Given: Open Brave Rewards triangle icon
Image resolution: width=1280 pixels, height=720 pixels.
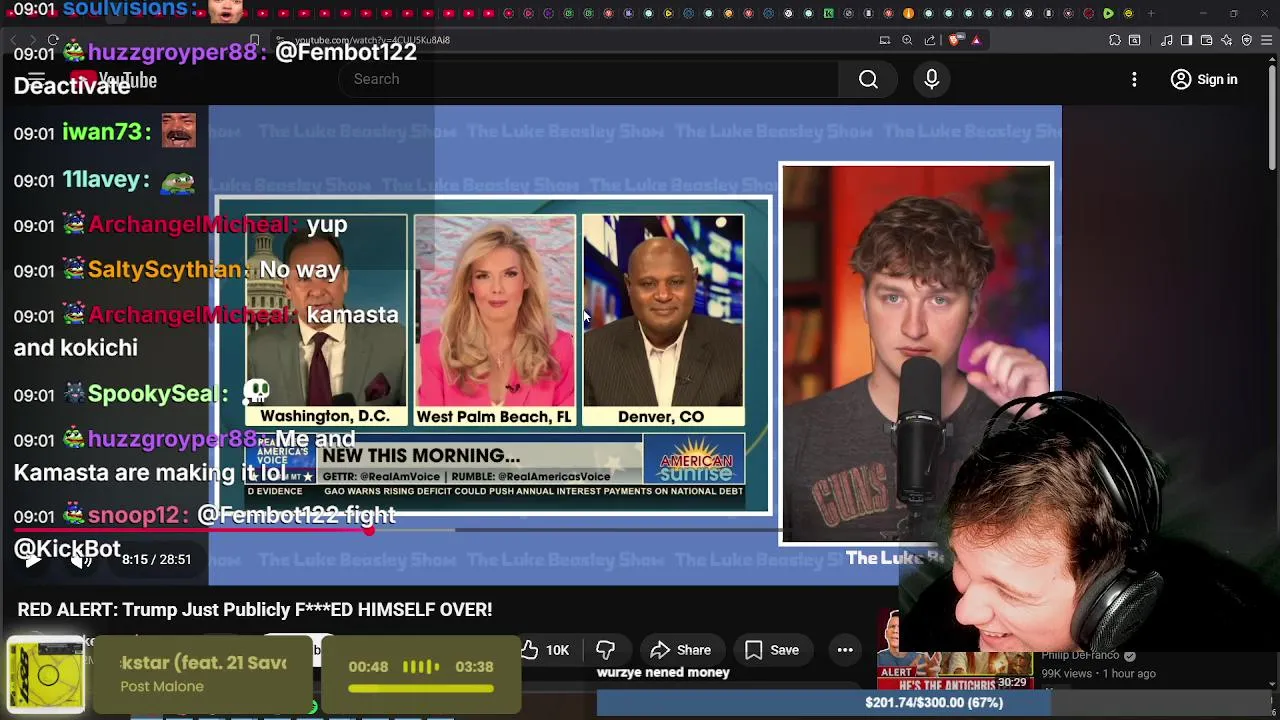Looking at the screenshot, I should coord(976,40).
